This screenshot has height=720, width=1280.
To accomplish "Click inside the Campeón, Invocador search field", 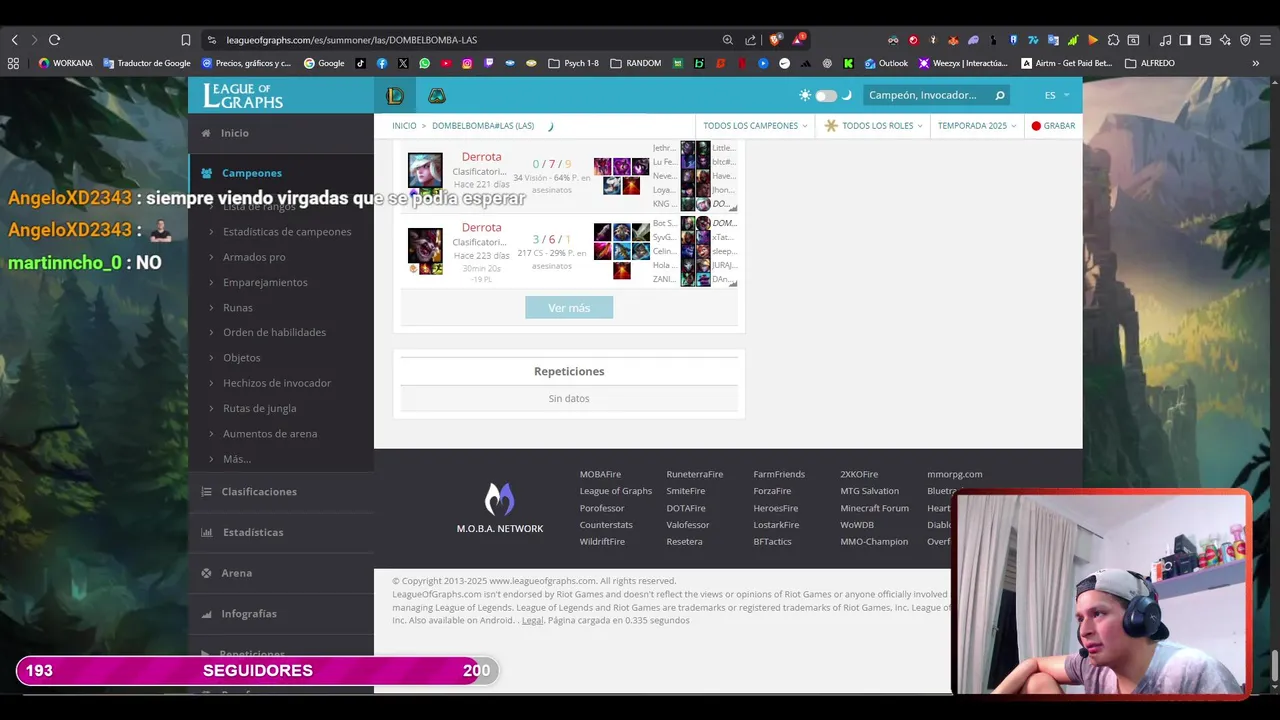I will tap(925, 95).
